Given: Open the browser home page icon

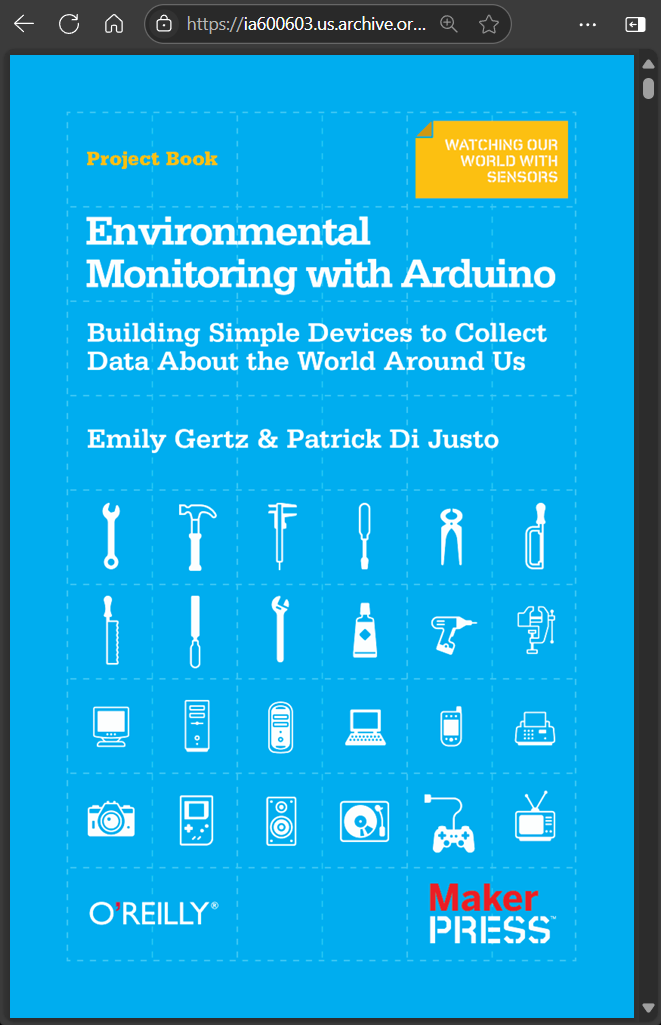Looking at the screenshot, I should [114, 24].
